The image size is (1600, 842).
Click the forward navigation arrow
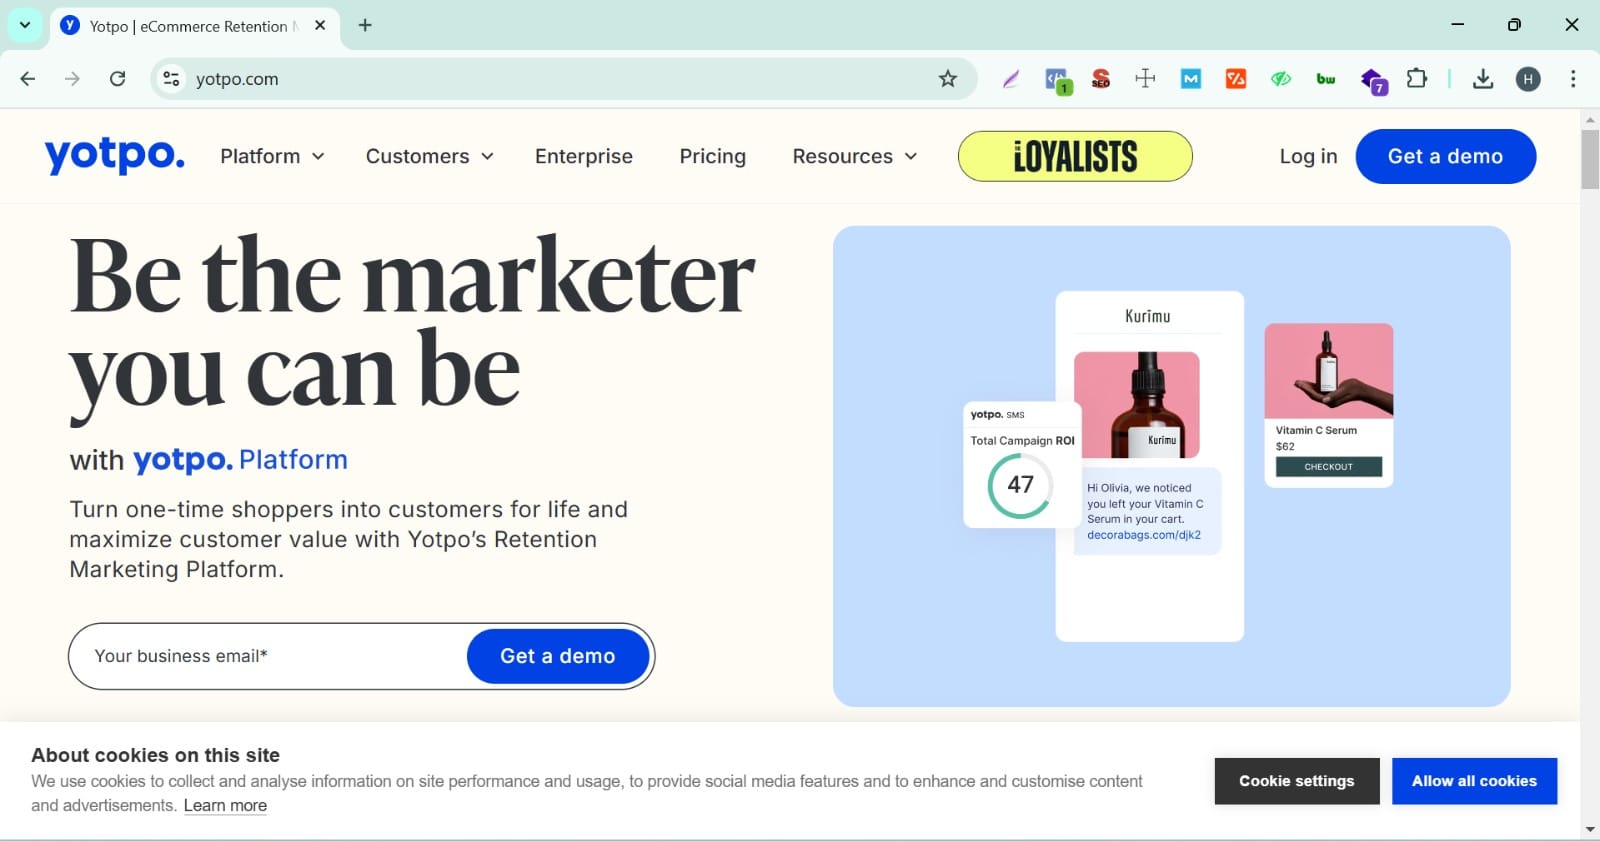(x=72, y=79)
